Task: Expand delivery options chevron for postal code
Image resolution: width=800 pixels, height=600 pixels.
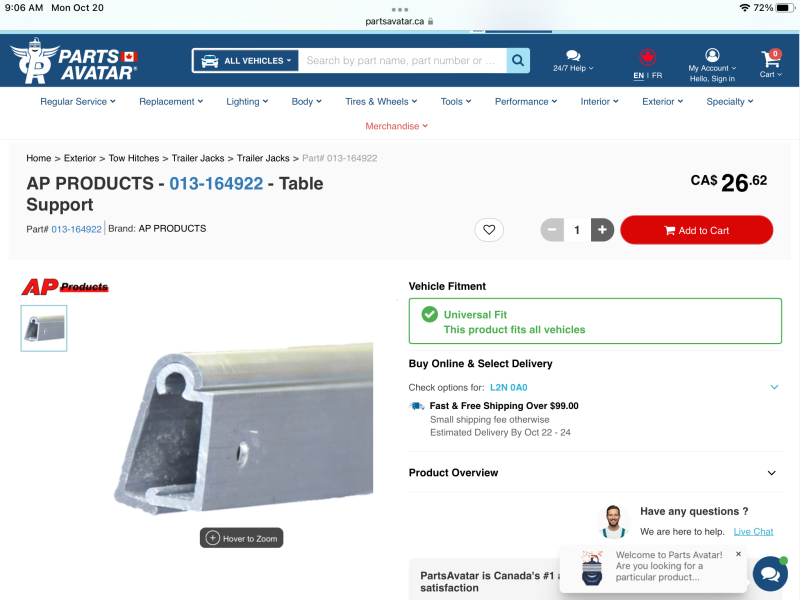Action: 774,387
